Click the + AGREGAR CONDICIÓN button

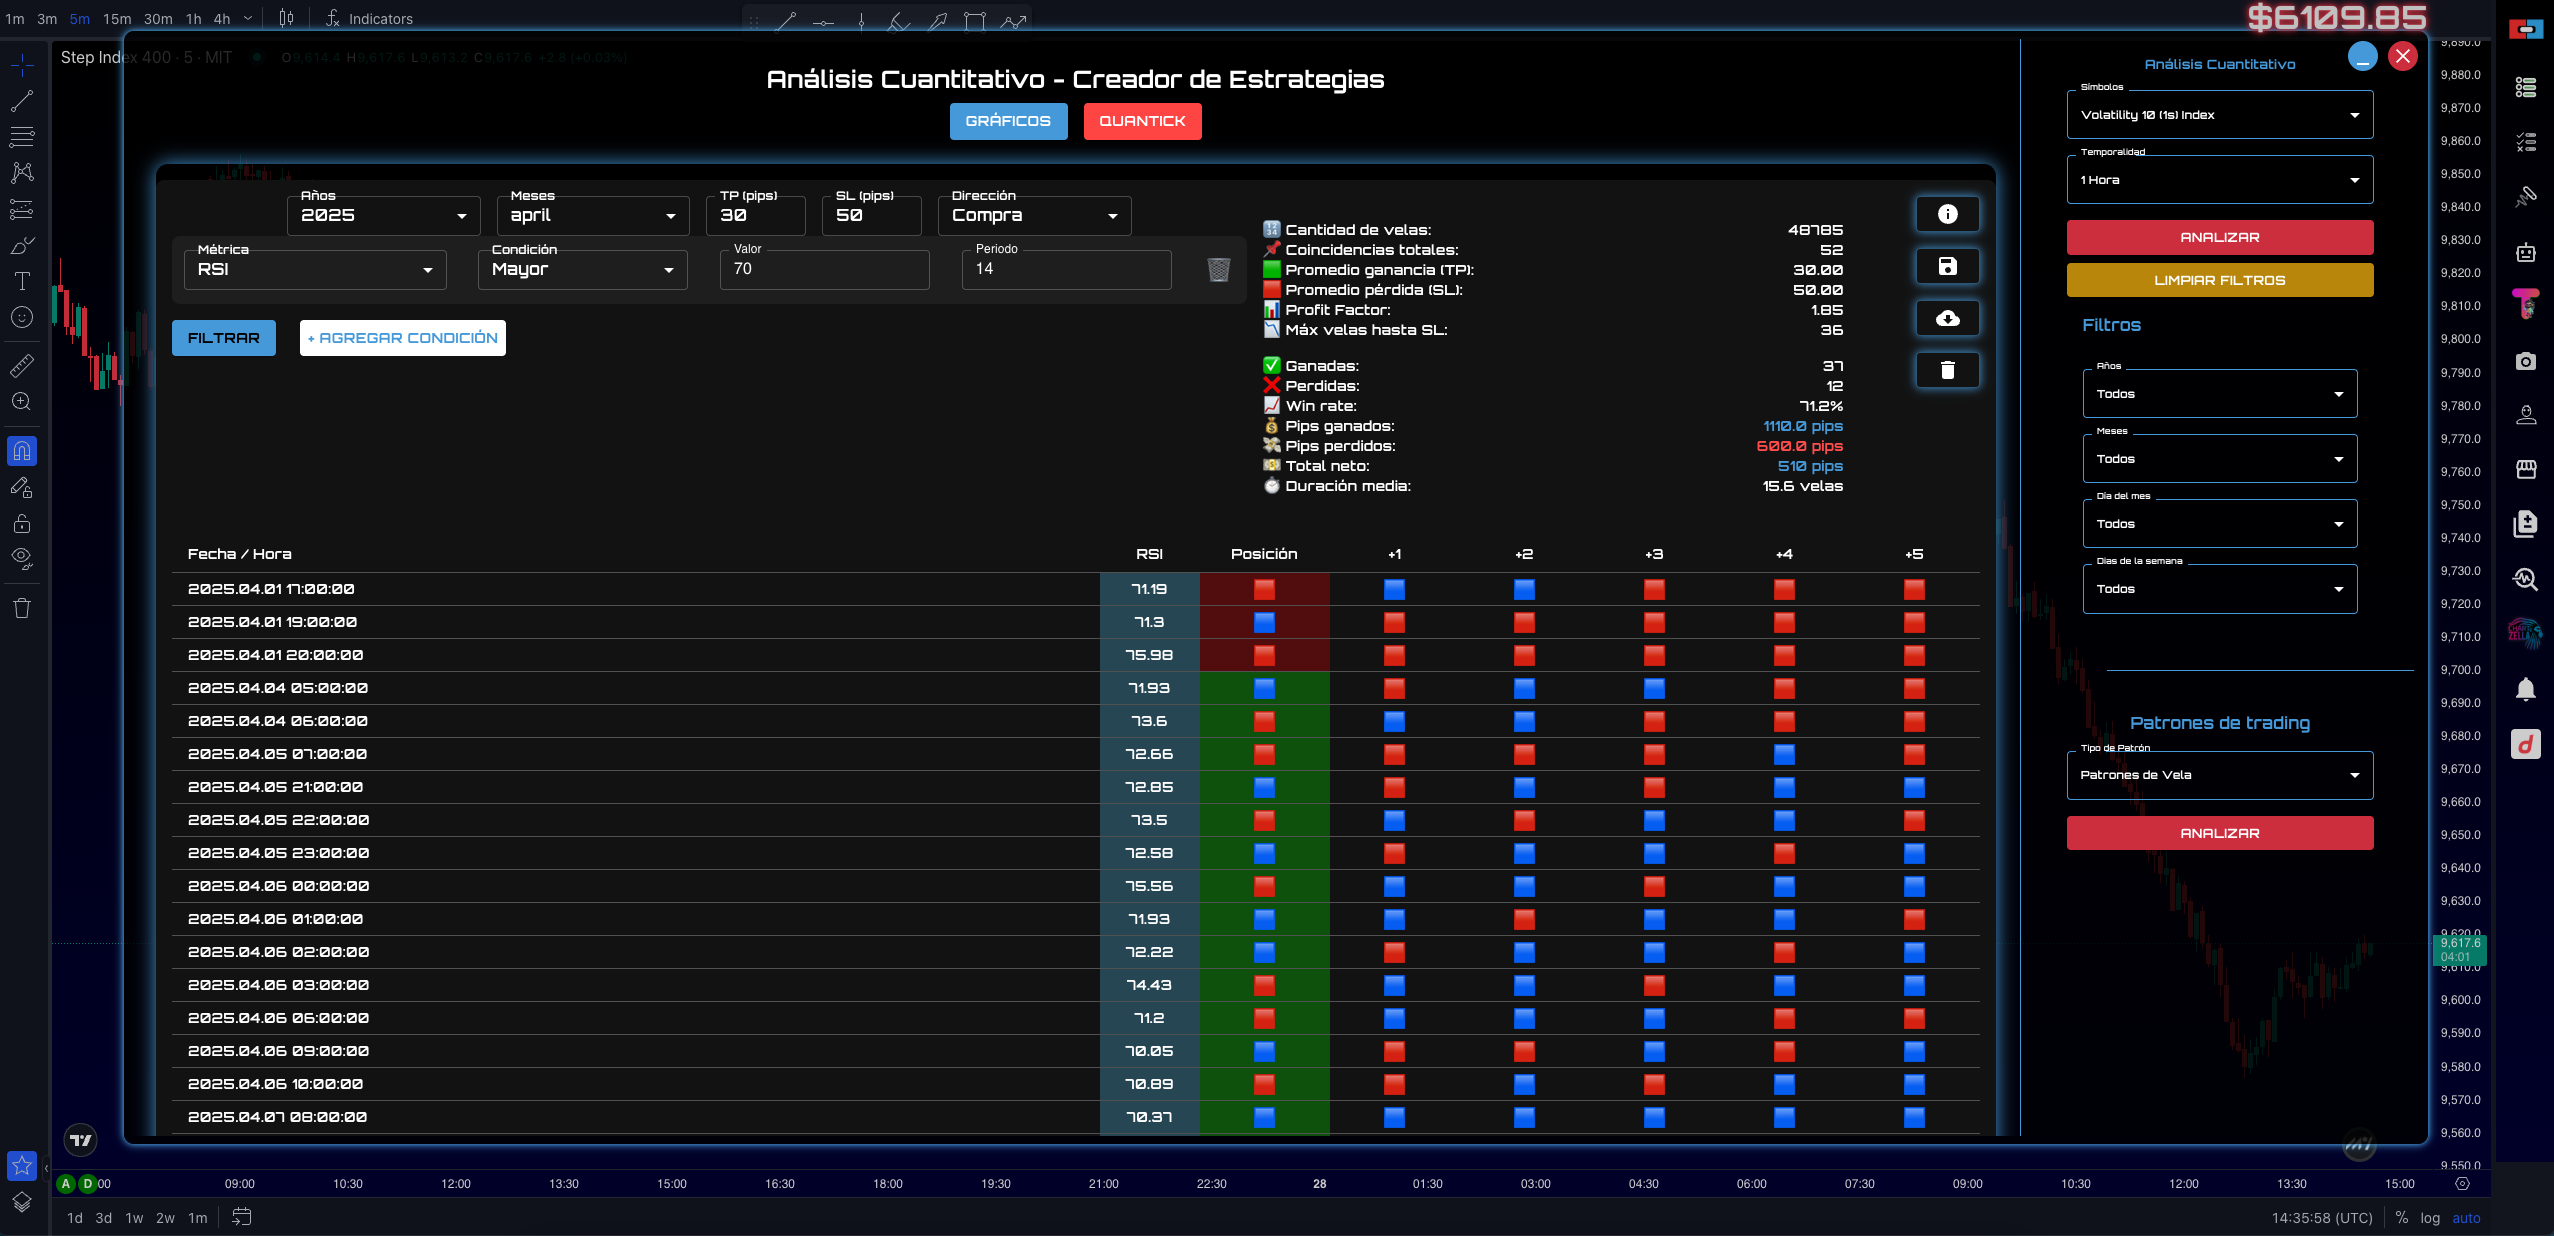coord(403,338)
